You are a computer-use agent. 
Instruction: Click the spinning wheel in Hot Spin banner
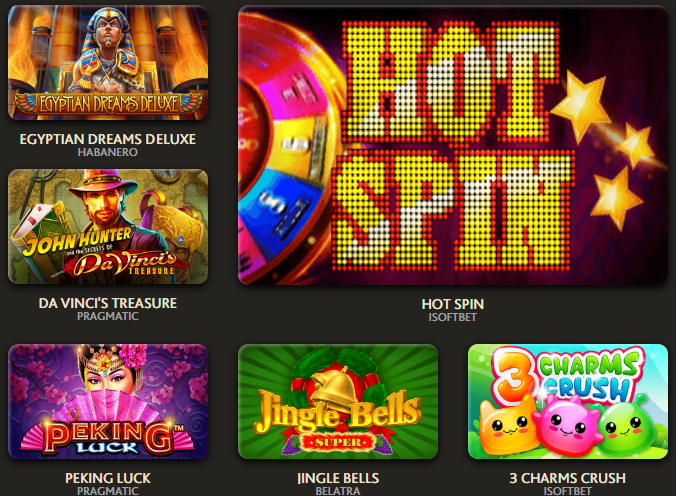point(287,147)
